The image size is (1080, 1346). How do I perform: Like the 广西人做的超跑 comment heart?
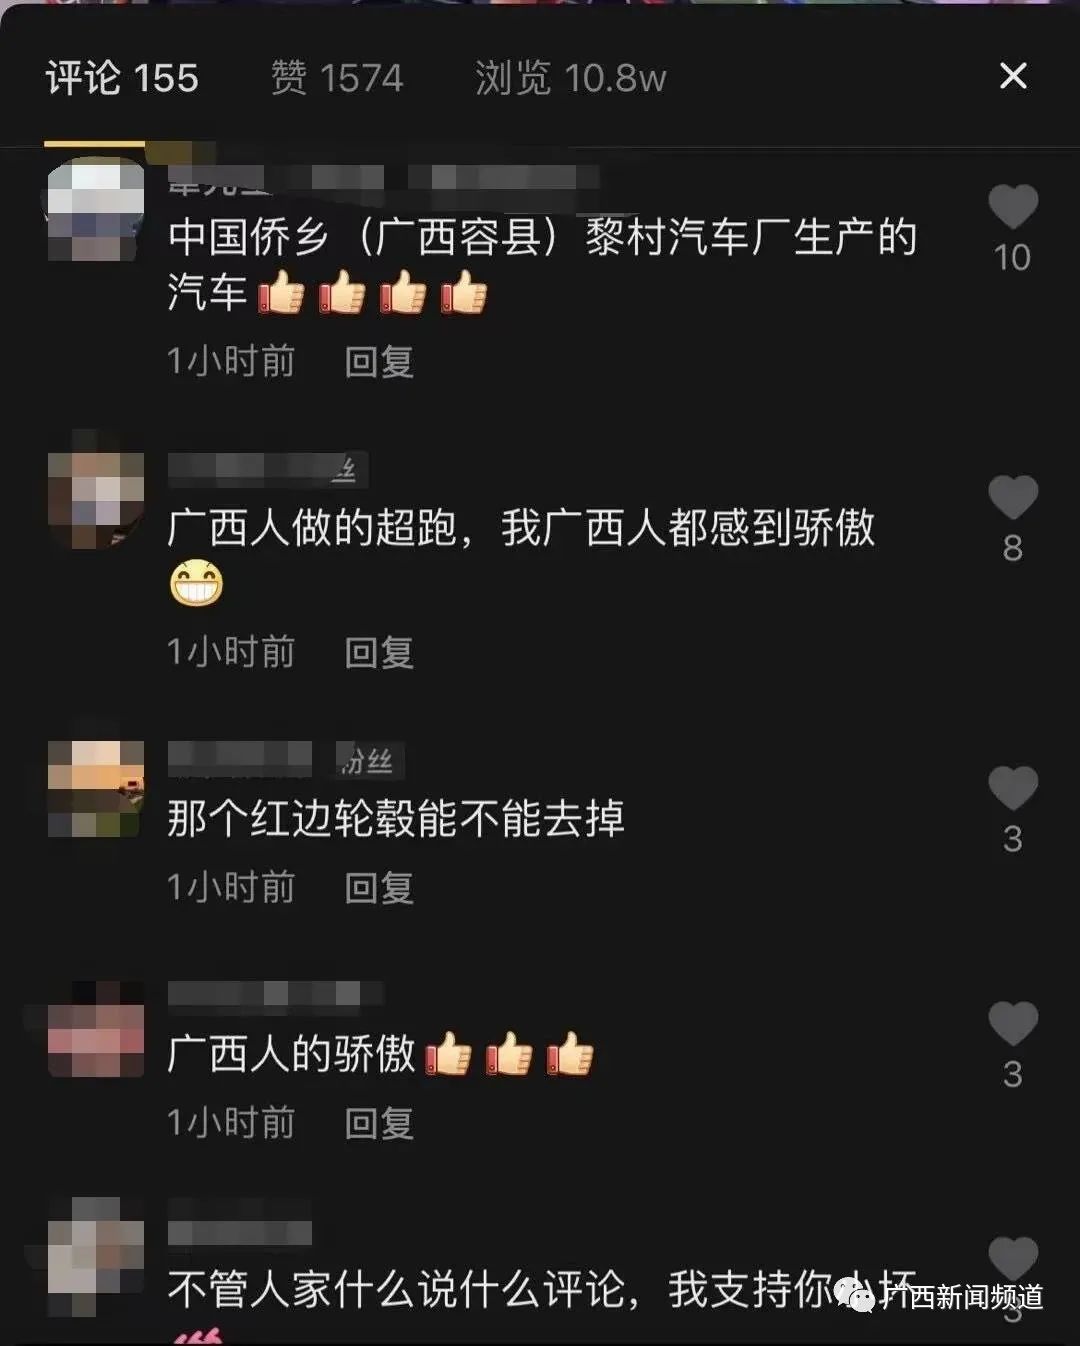1013,497
